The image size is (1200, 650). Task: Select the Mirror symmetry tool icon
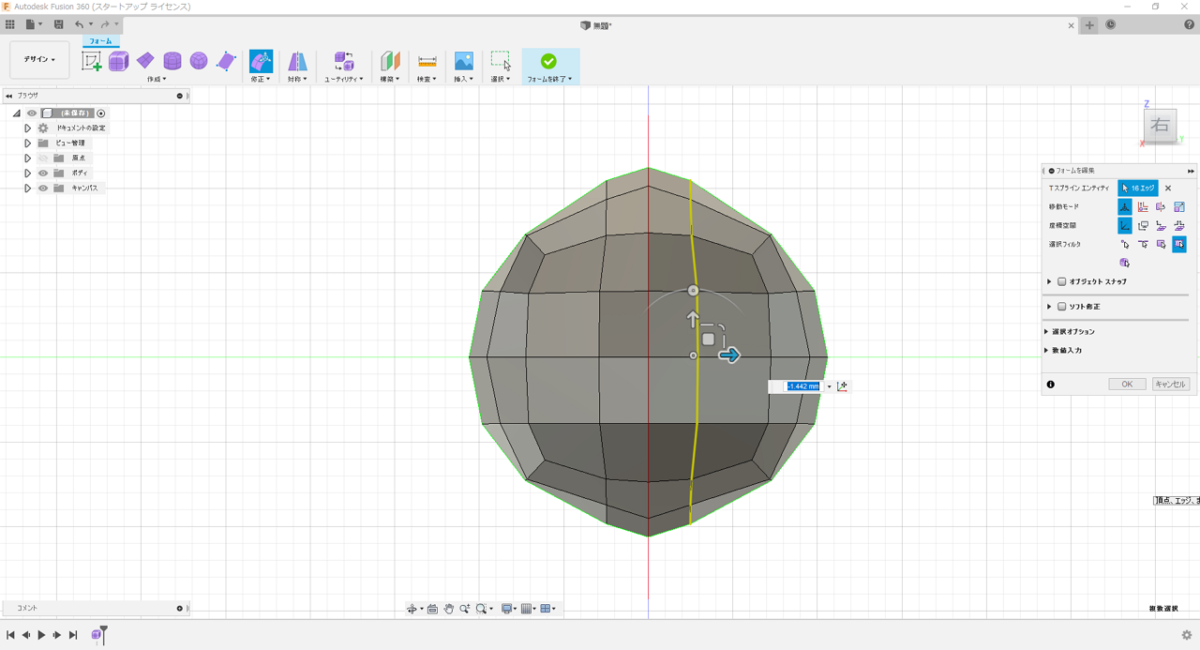tap(298, 61)
